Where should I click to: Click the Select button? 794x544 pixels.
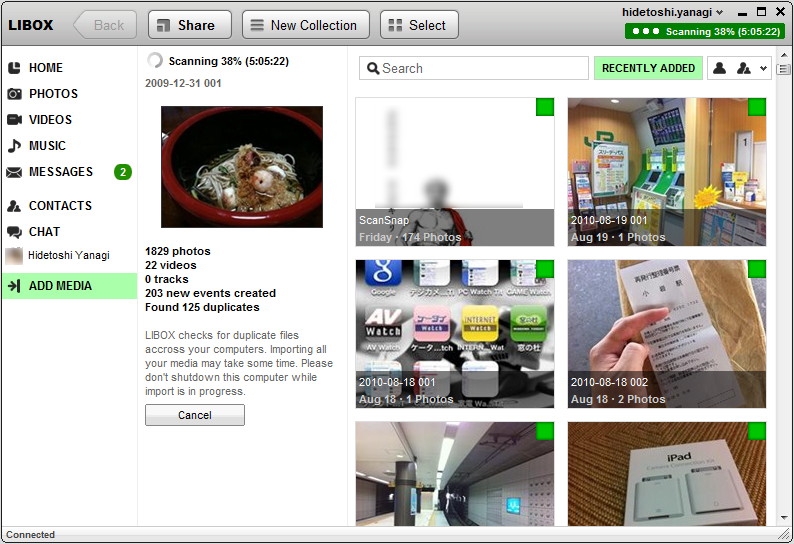pos(419,25)
